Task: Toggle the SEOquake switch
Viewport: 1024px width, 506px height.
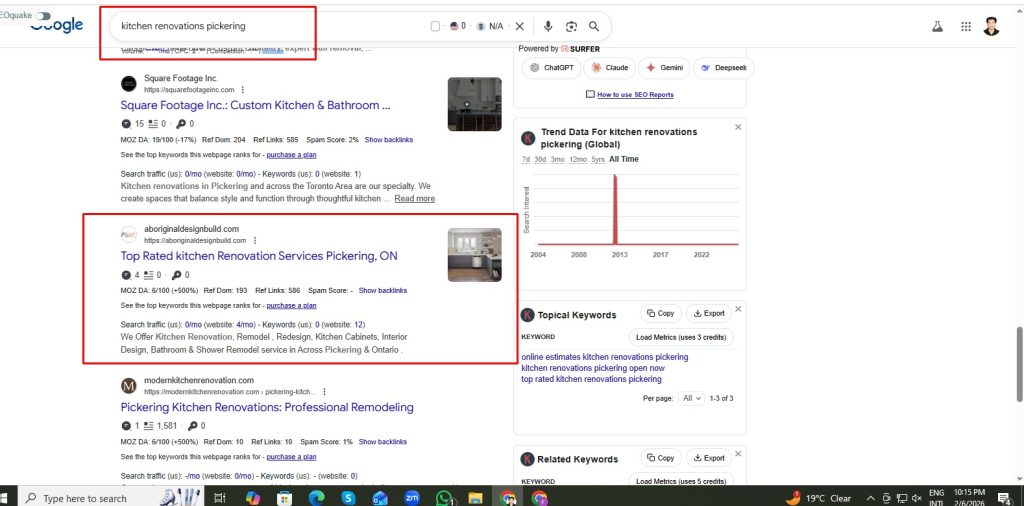Action: click(44, 15)
